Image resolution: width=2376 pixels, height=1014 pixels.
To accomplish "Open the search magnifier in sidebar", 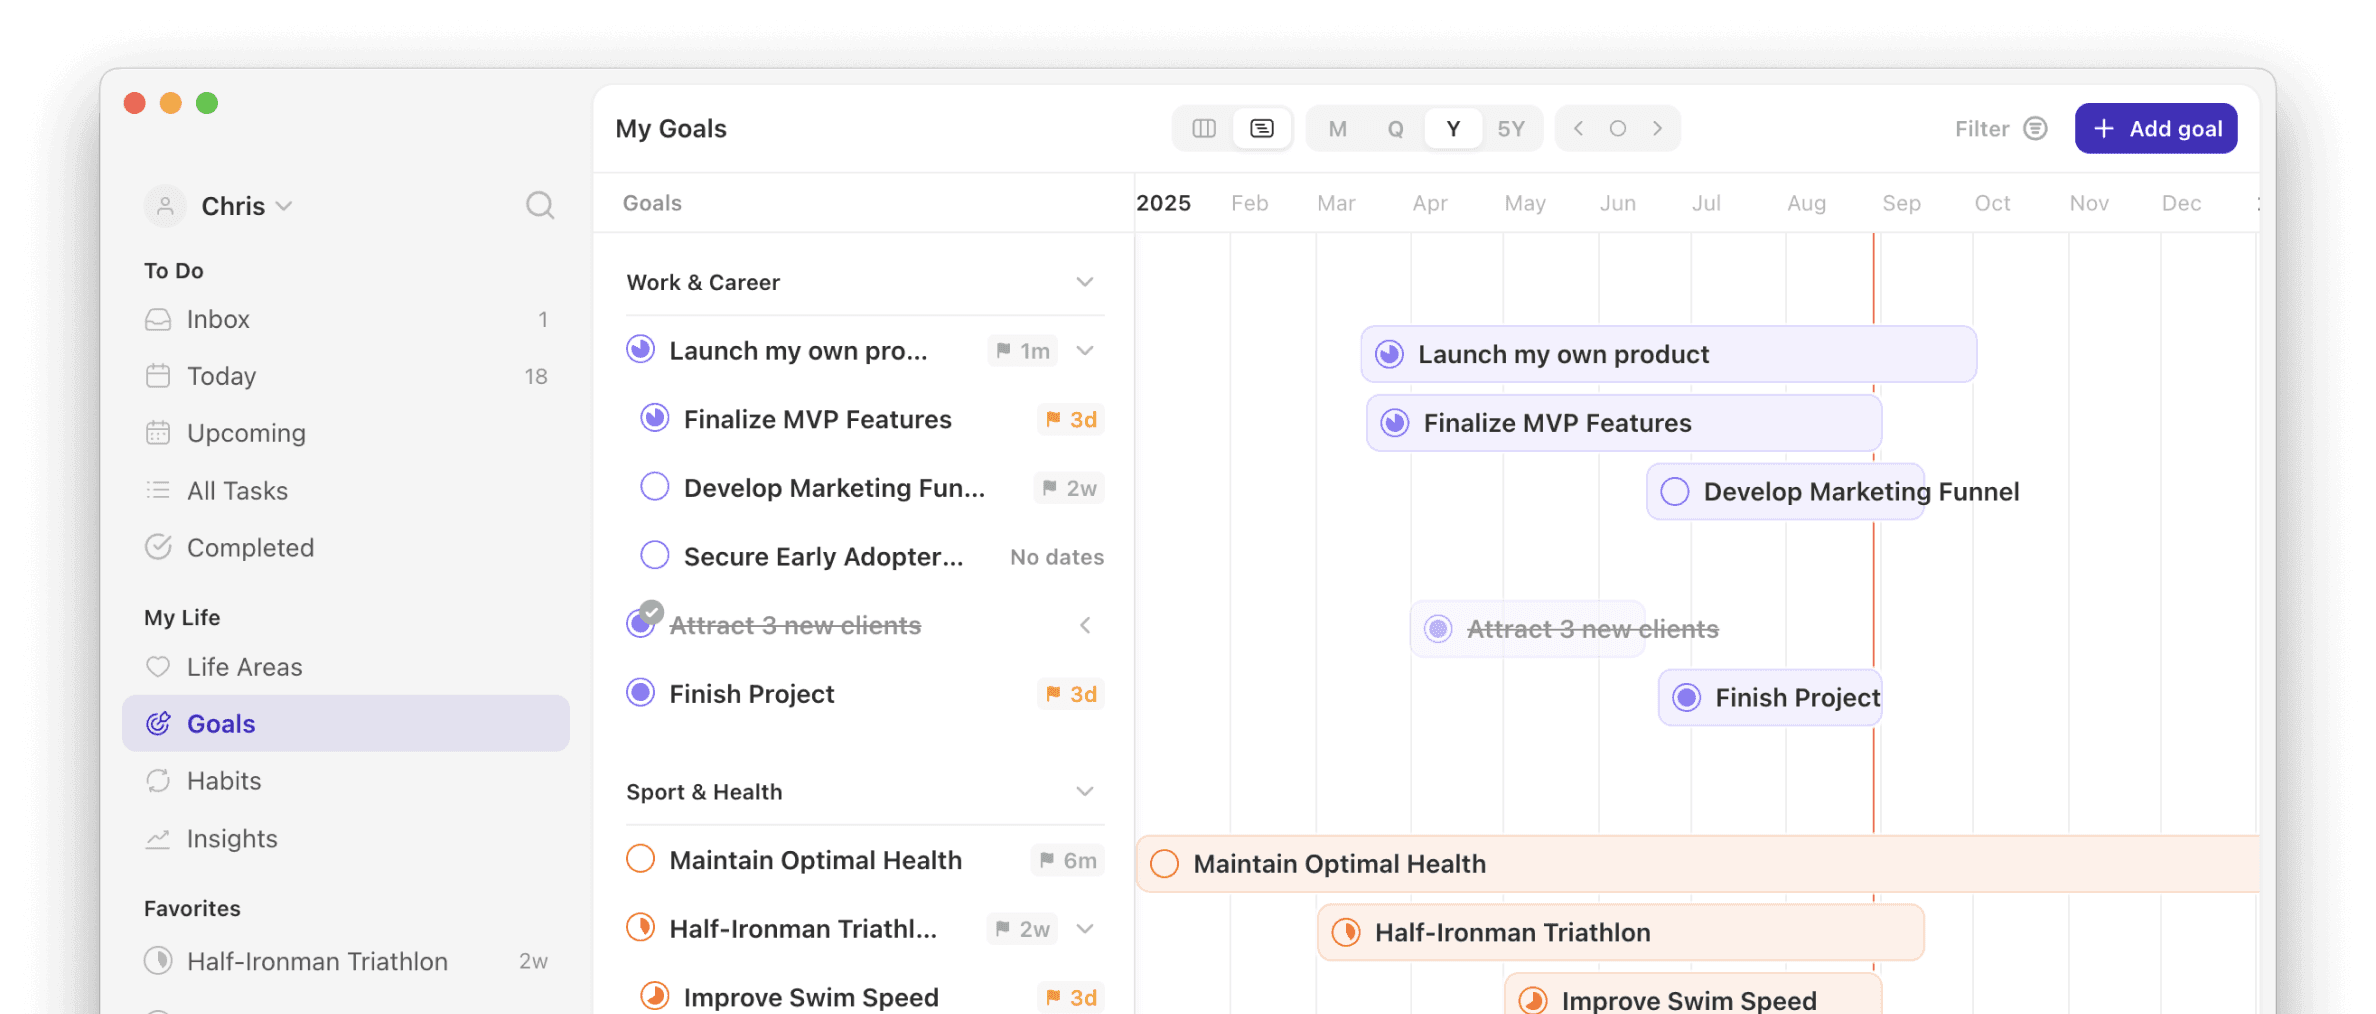I will pos(540,205).
